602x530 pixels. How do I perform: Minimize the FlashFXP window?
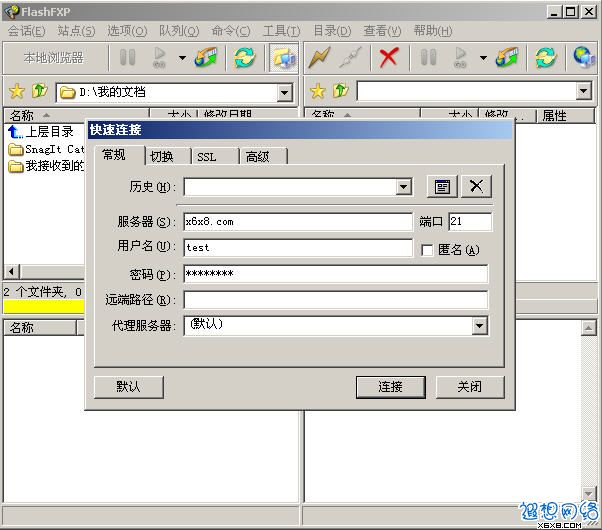pos(554,12)
